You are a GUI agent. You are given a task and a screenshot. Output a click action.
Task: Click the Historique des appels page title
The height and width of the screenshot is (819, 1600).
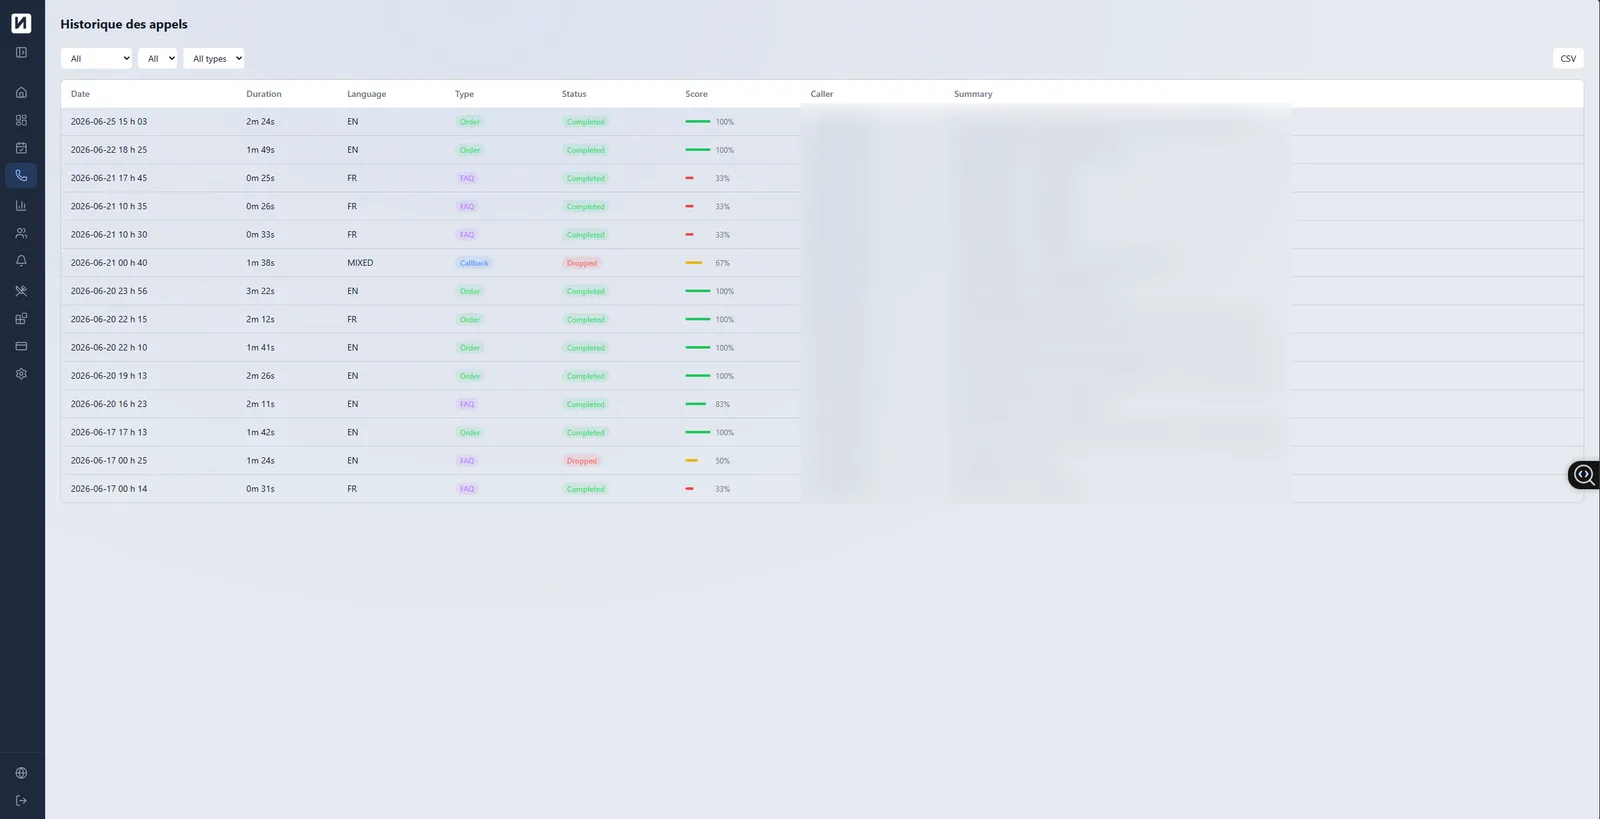124,24
